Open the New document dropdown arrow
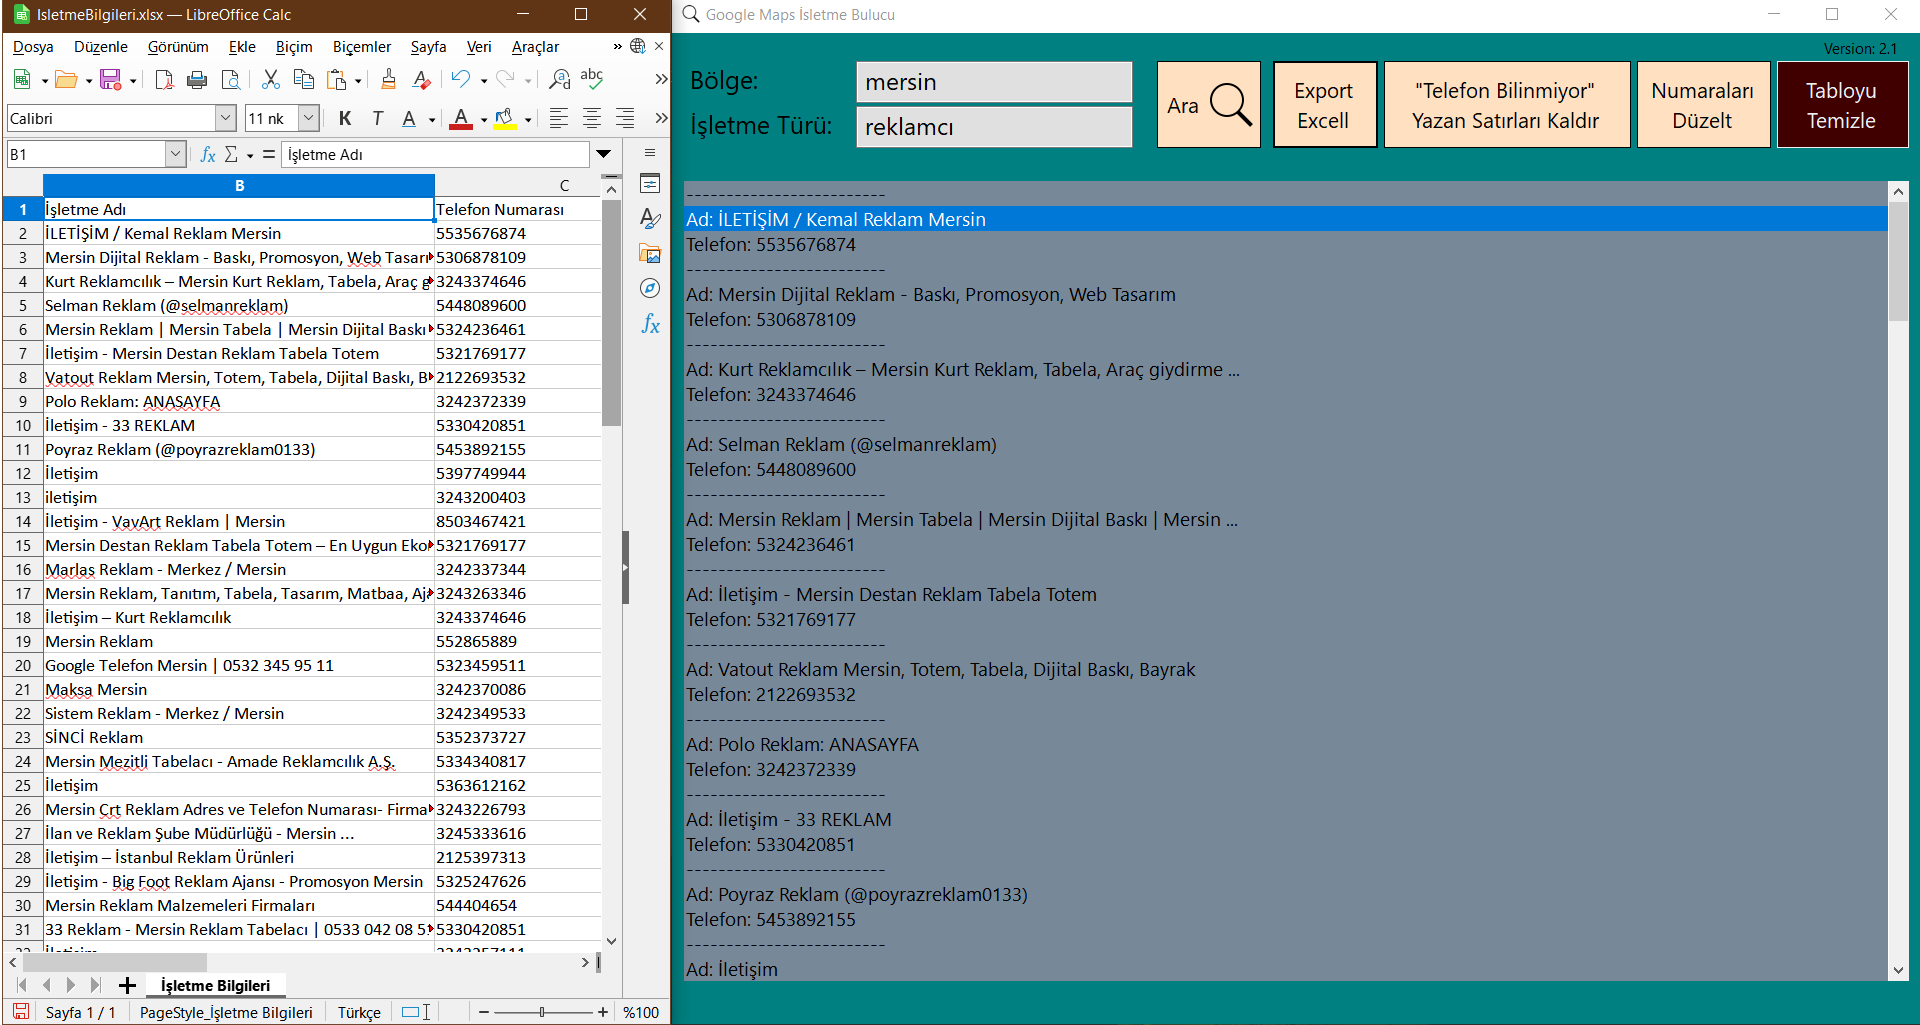This screenshot has height=1025, width=1920. pyautogui.click(x=44, y=80)
